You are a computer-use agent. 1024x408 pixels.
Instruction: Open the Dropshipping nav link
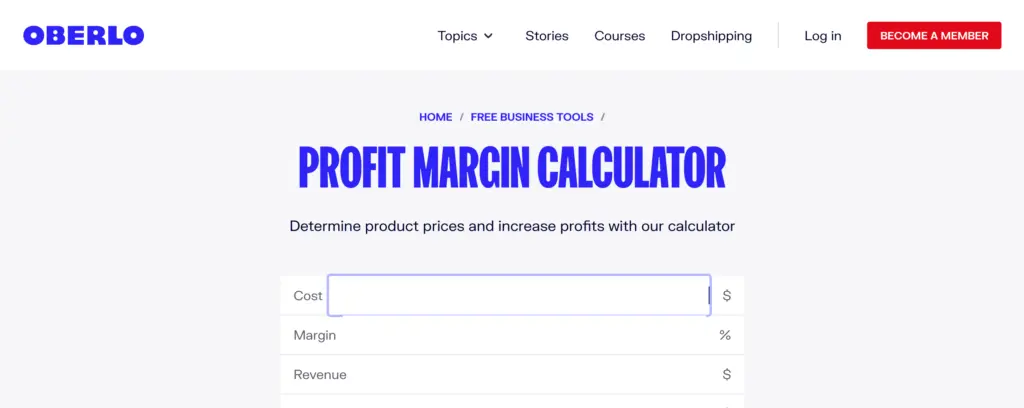711,36
